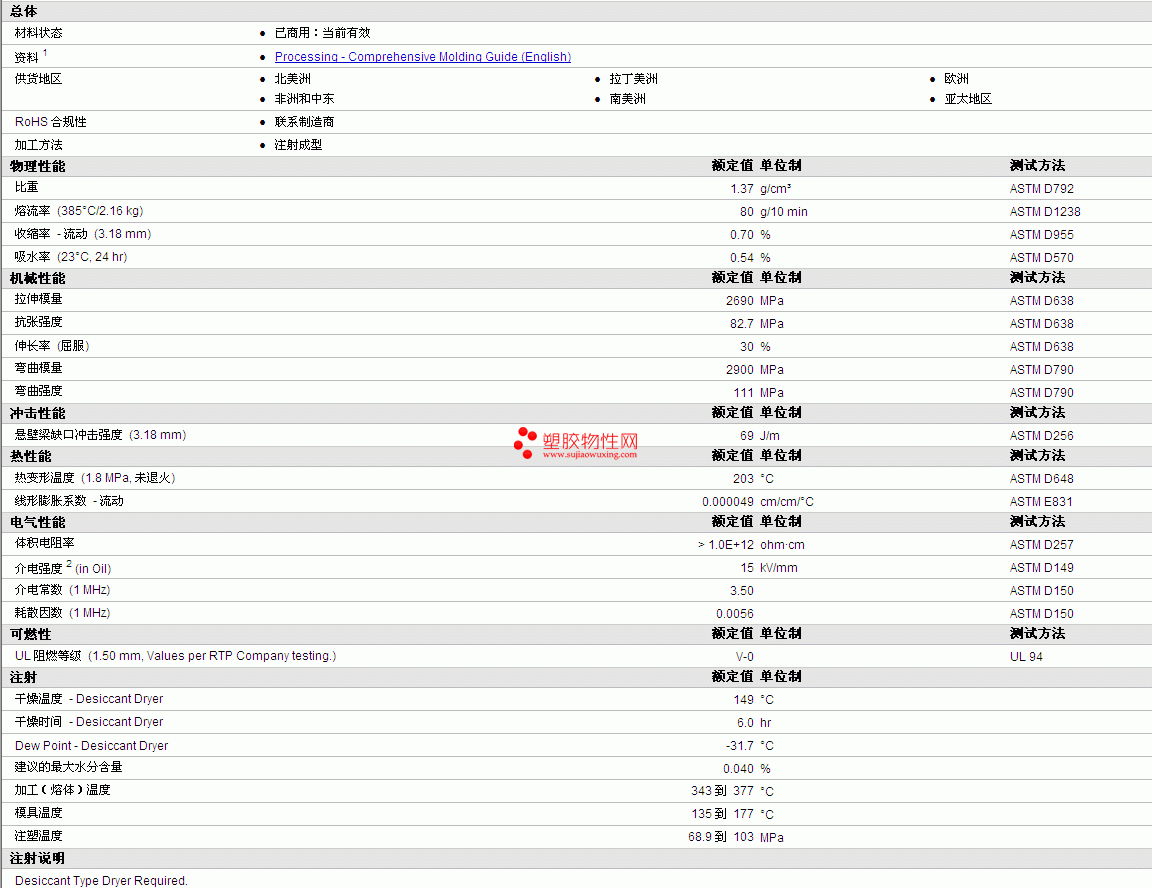Screen dimensions: 1152x888
Task: Click the 收缩率 流动 value 0.70
Action: [x=742, y=235]
